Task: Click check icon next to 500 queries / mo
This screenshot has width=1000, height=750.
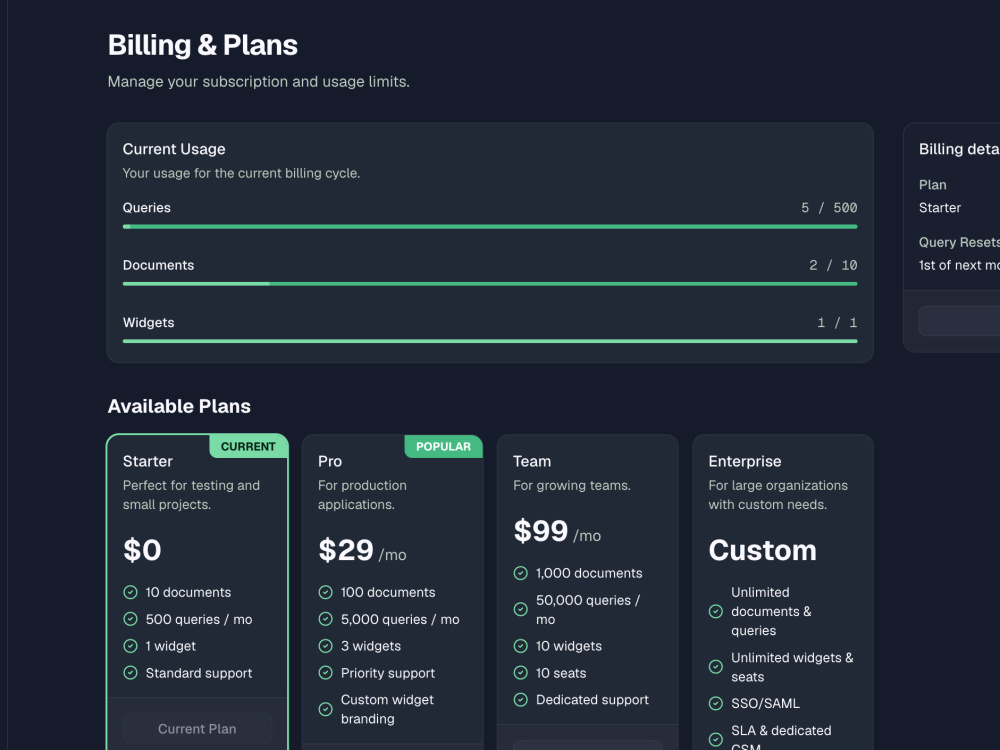Action: (x=130, y=619)
